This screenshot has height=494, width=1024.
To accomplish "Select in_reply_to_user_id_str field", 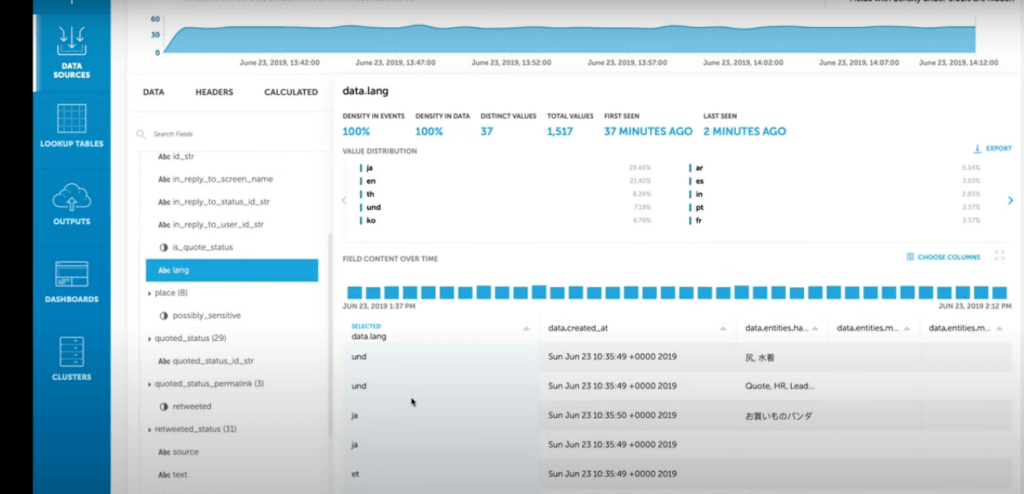I will coord(218,225).
